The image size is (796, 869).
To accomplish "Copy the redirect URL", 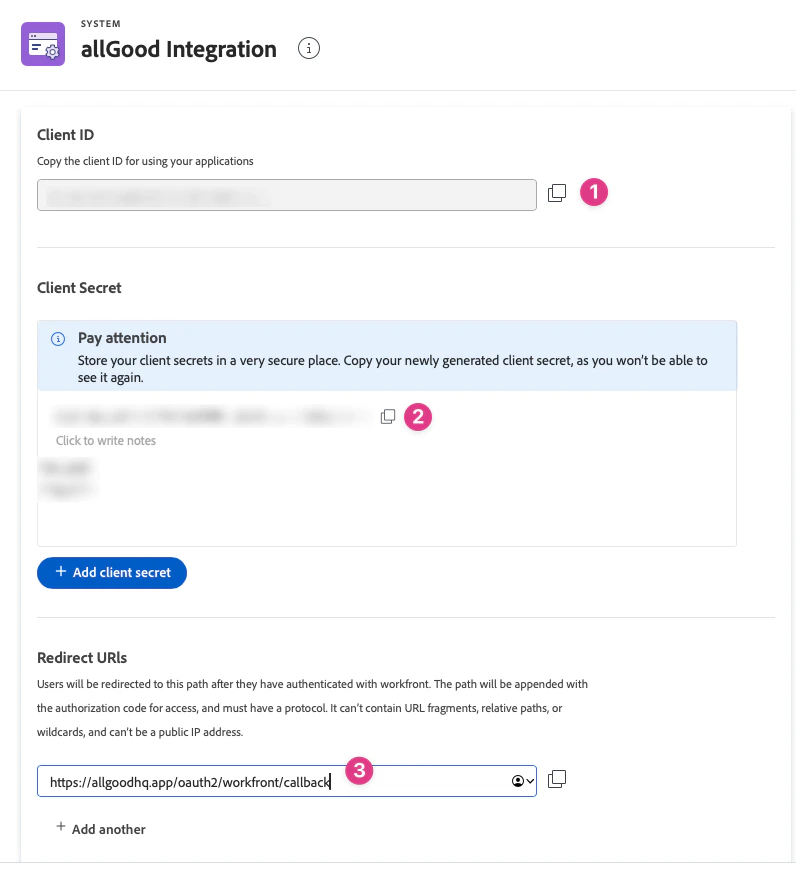I will [x=557, y=778].
